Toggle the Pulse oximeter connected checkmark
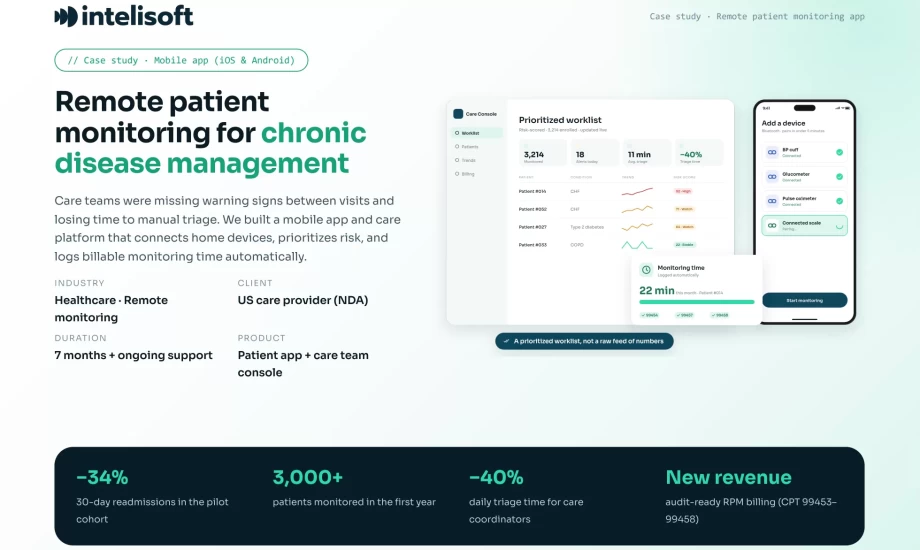The height and width of the screenshot is (550, 920). coord(840,201)
